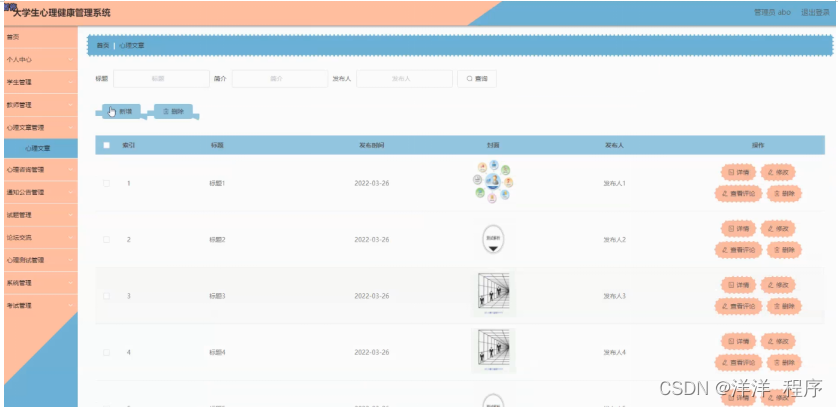
Task: Click the 标题1 cell text
Action: click(x=217, y=183)
